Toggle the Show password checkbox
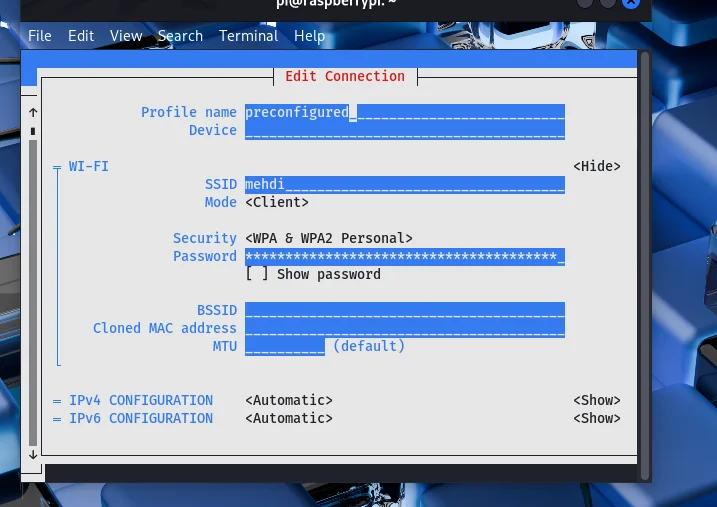Image resolution: width=717 pixels, height=507 pixels. pyautogui.click(x=257, y=274)
